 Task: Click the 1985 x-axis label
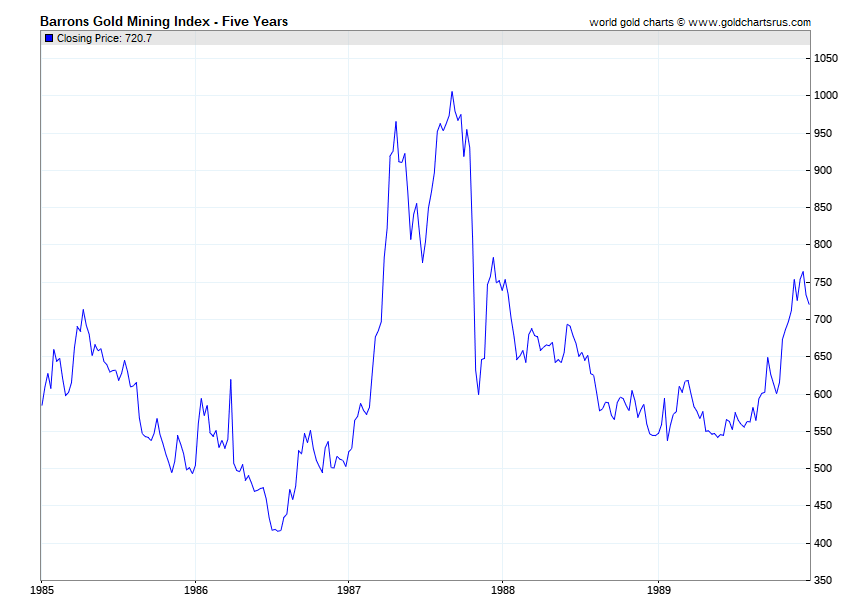tap(42, 590)
